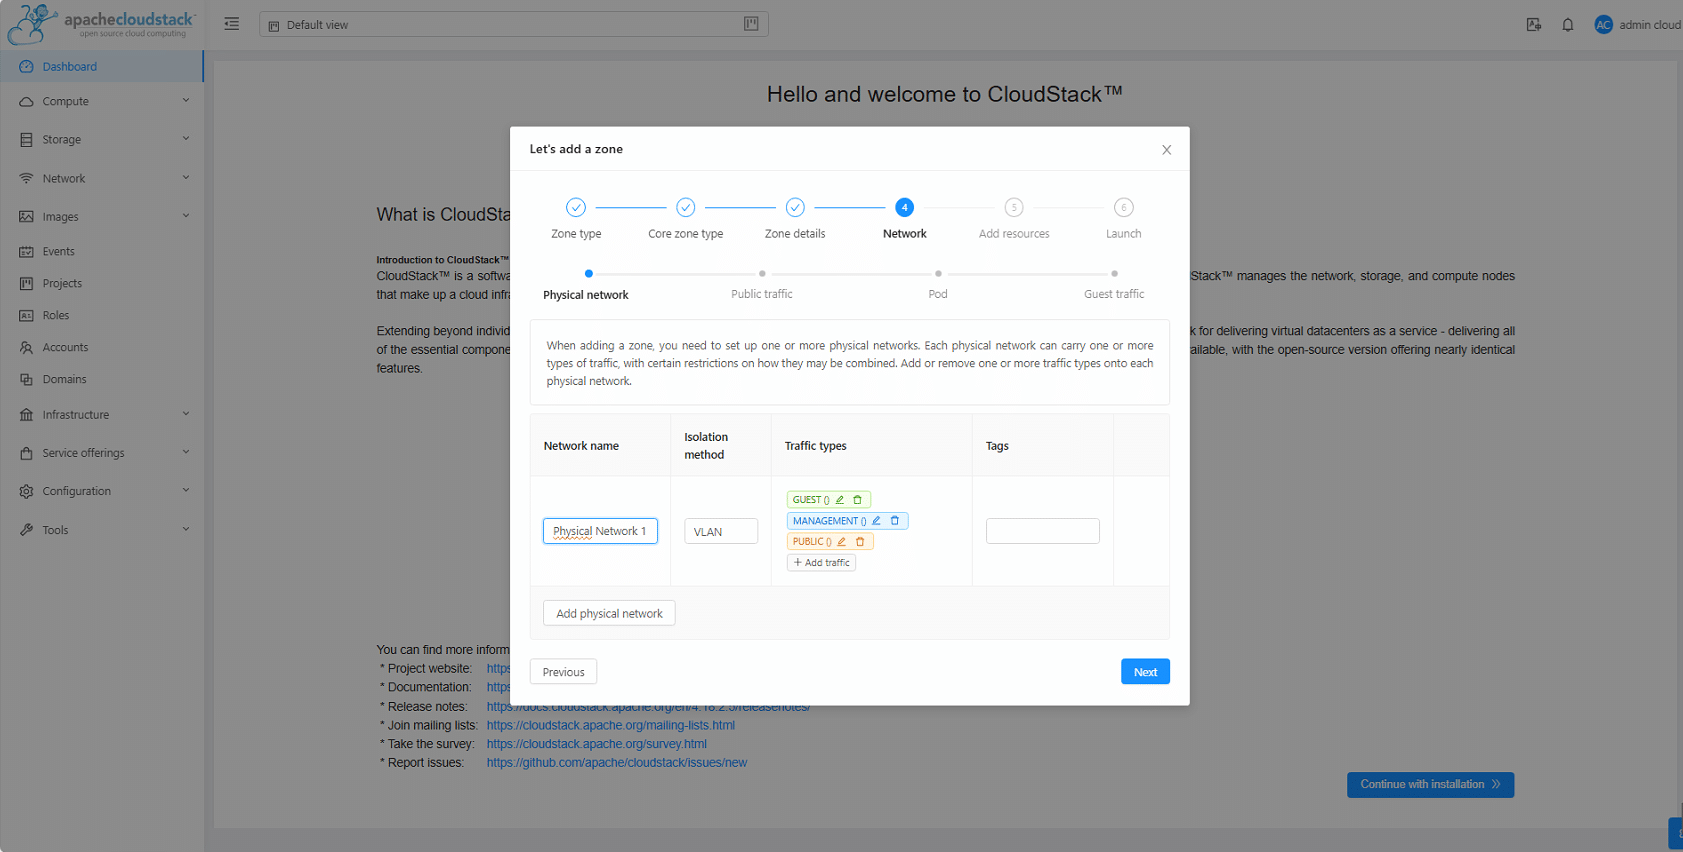Edit the MANAGEMENT traffic type with the pencil icon

pyautogui.click(x=876, y=521)
